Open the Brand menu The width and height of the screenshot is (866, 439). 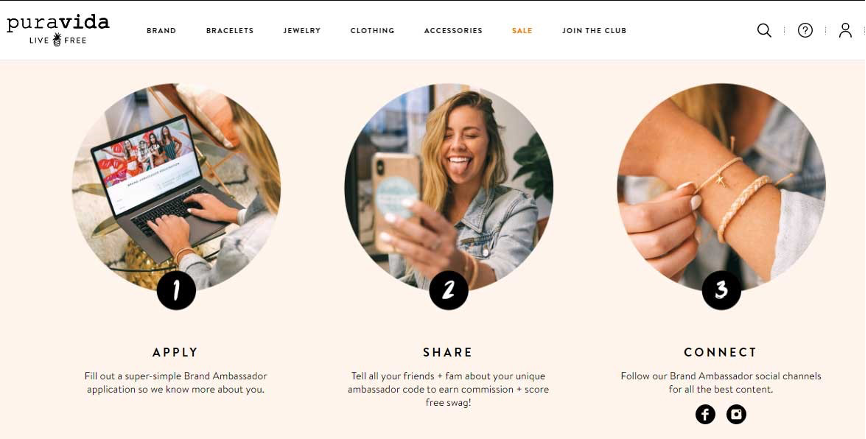coord(161,30)
